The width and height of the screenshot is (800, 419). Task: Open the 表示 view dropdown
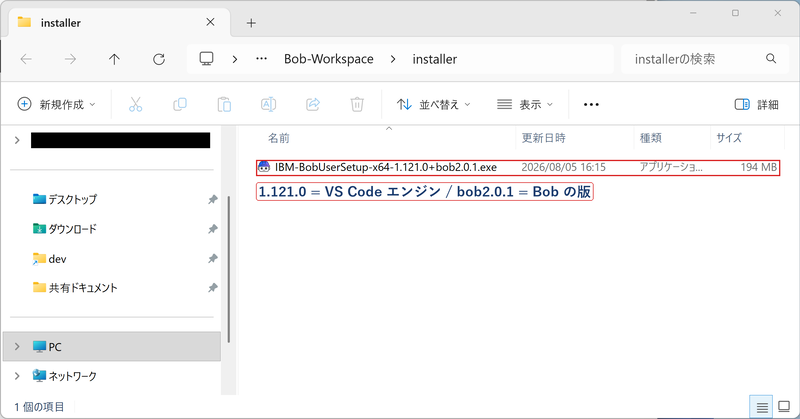click(525, 105)
